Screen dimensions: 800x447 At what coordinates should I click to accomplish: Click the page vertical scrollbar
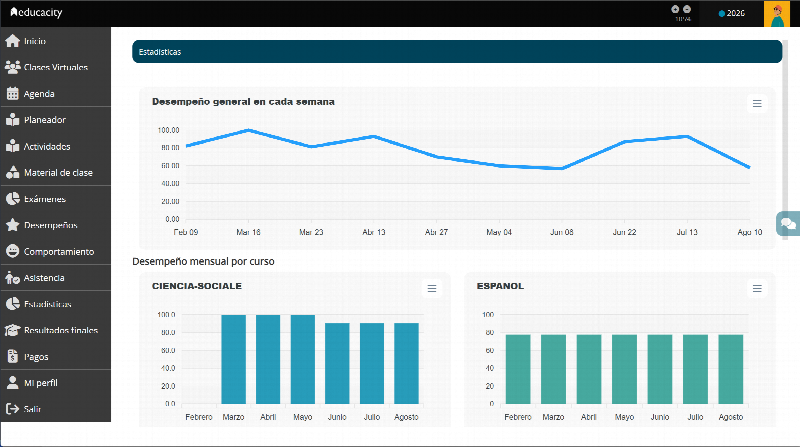(x=785, y=138)
